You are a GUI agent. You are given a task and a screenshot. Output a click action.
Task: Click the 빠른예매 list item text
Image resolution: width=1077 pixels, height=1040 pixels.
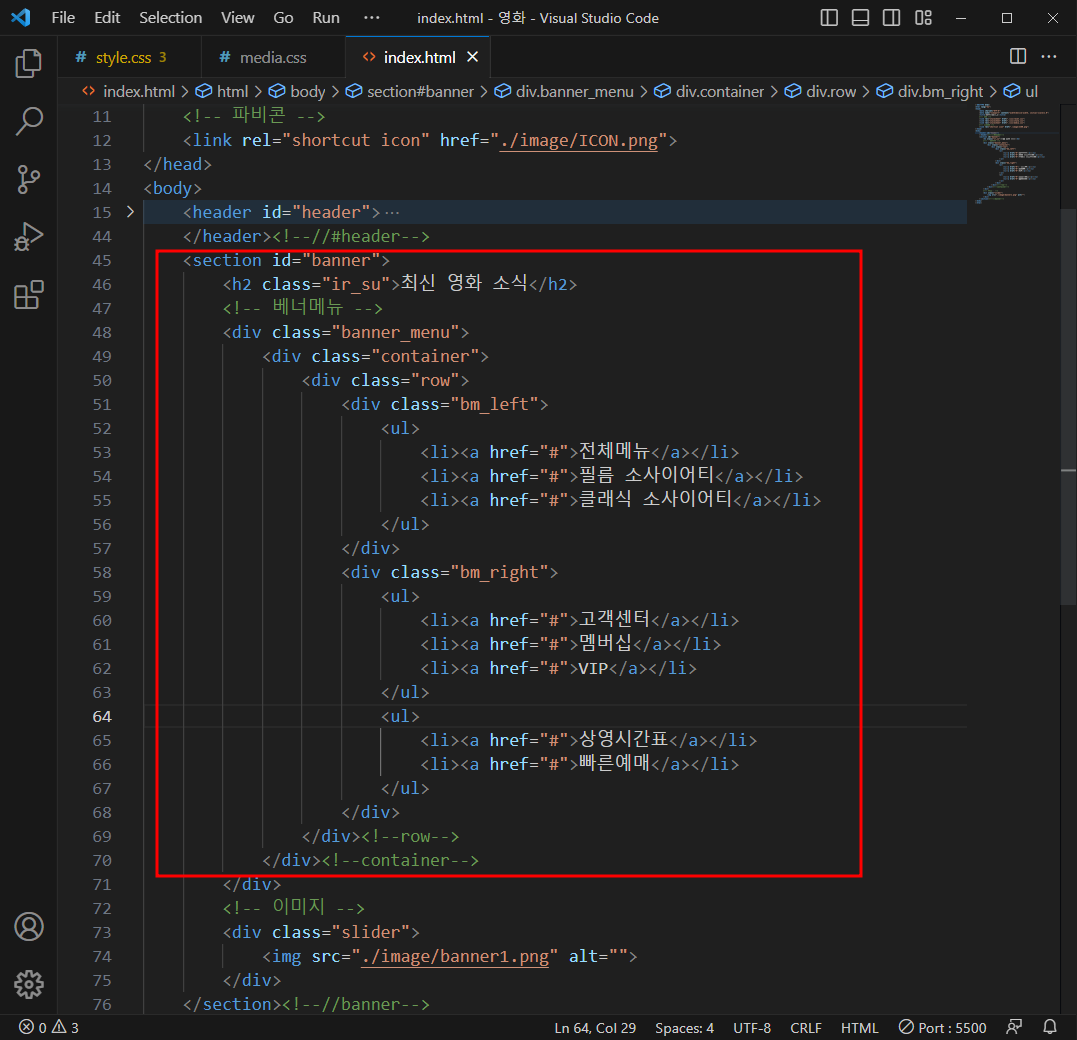[x=614, y=763]
